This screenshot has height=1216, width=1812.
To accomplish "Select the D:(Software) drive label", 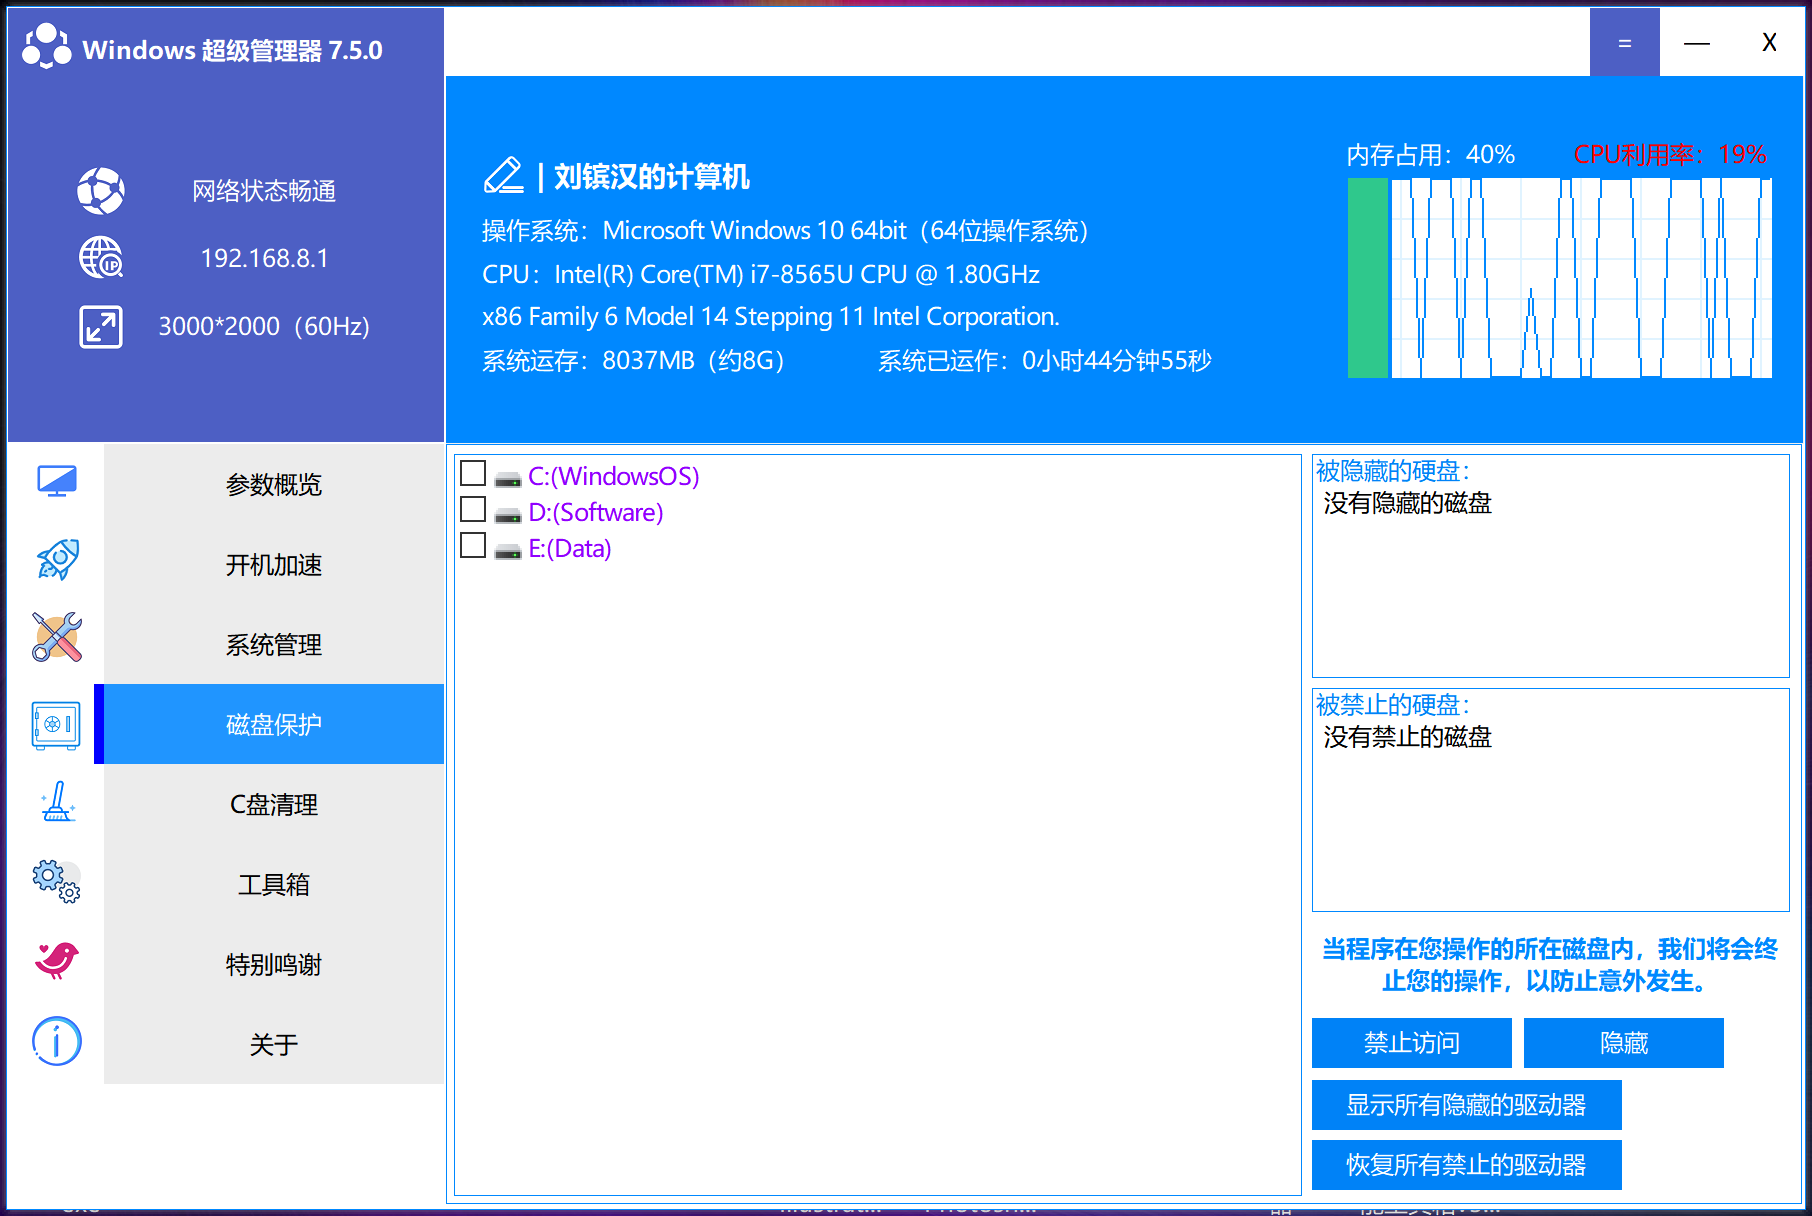I will click(x=596, y=512).
